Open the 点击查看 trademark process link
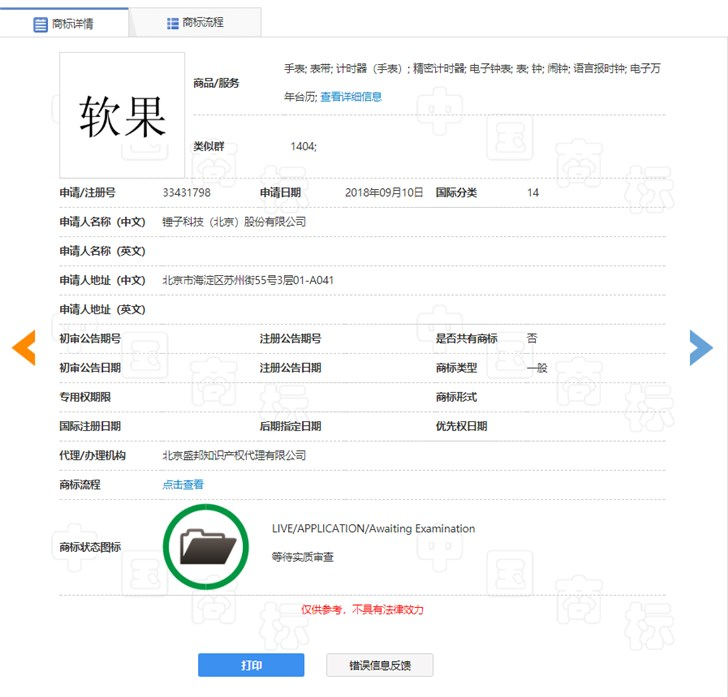This screenshot has width=728, height=697. [x=183, y=485]
